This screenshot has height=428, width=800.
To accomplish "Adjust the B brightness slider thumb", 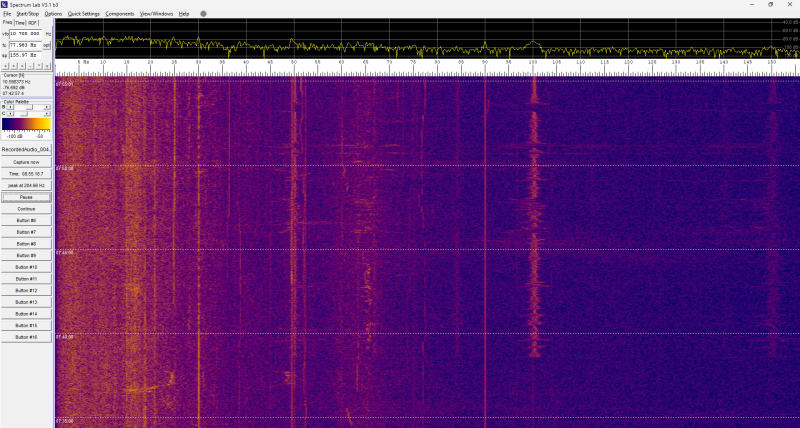I will [x=29, y=107].
